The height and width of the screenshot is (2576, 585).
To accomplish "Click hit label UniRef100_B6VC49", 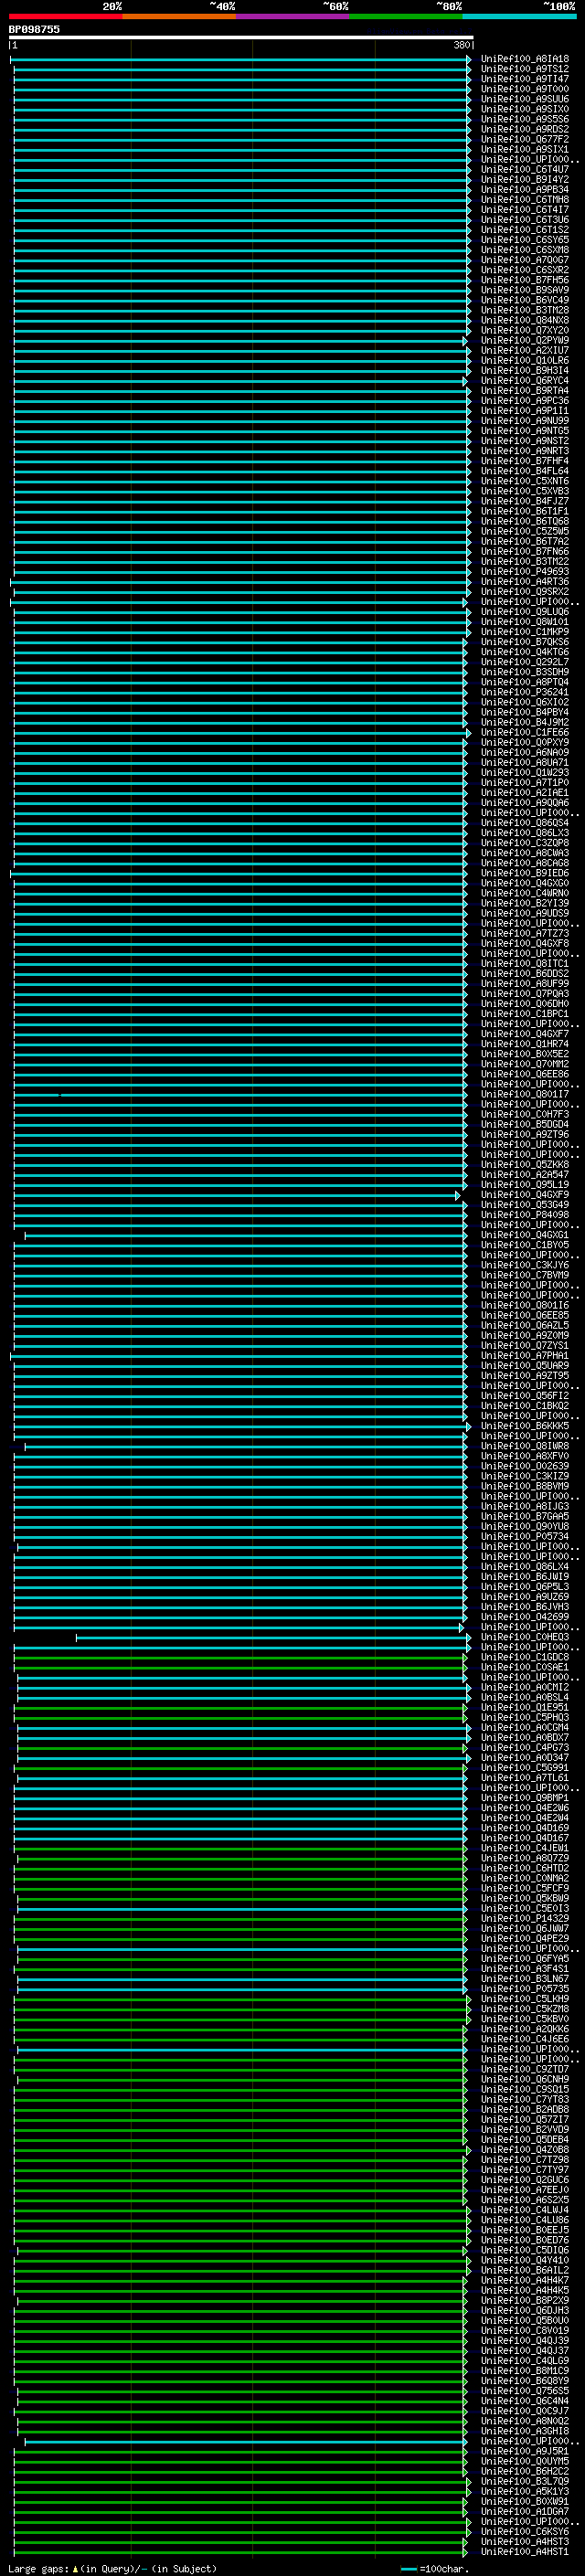I will (x=524, y=300).
